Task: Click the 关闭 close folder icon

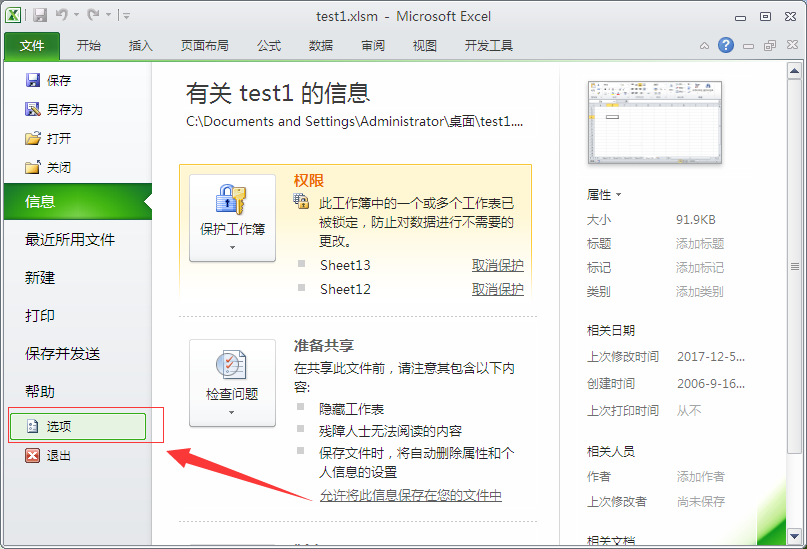Action: 32,167
